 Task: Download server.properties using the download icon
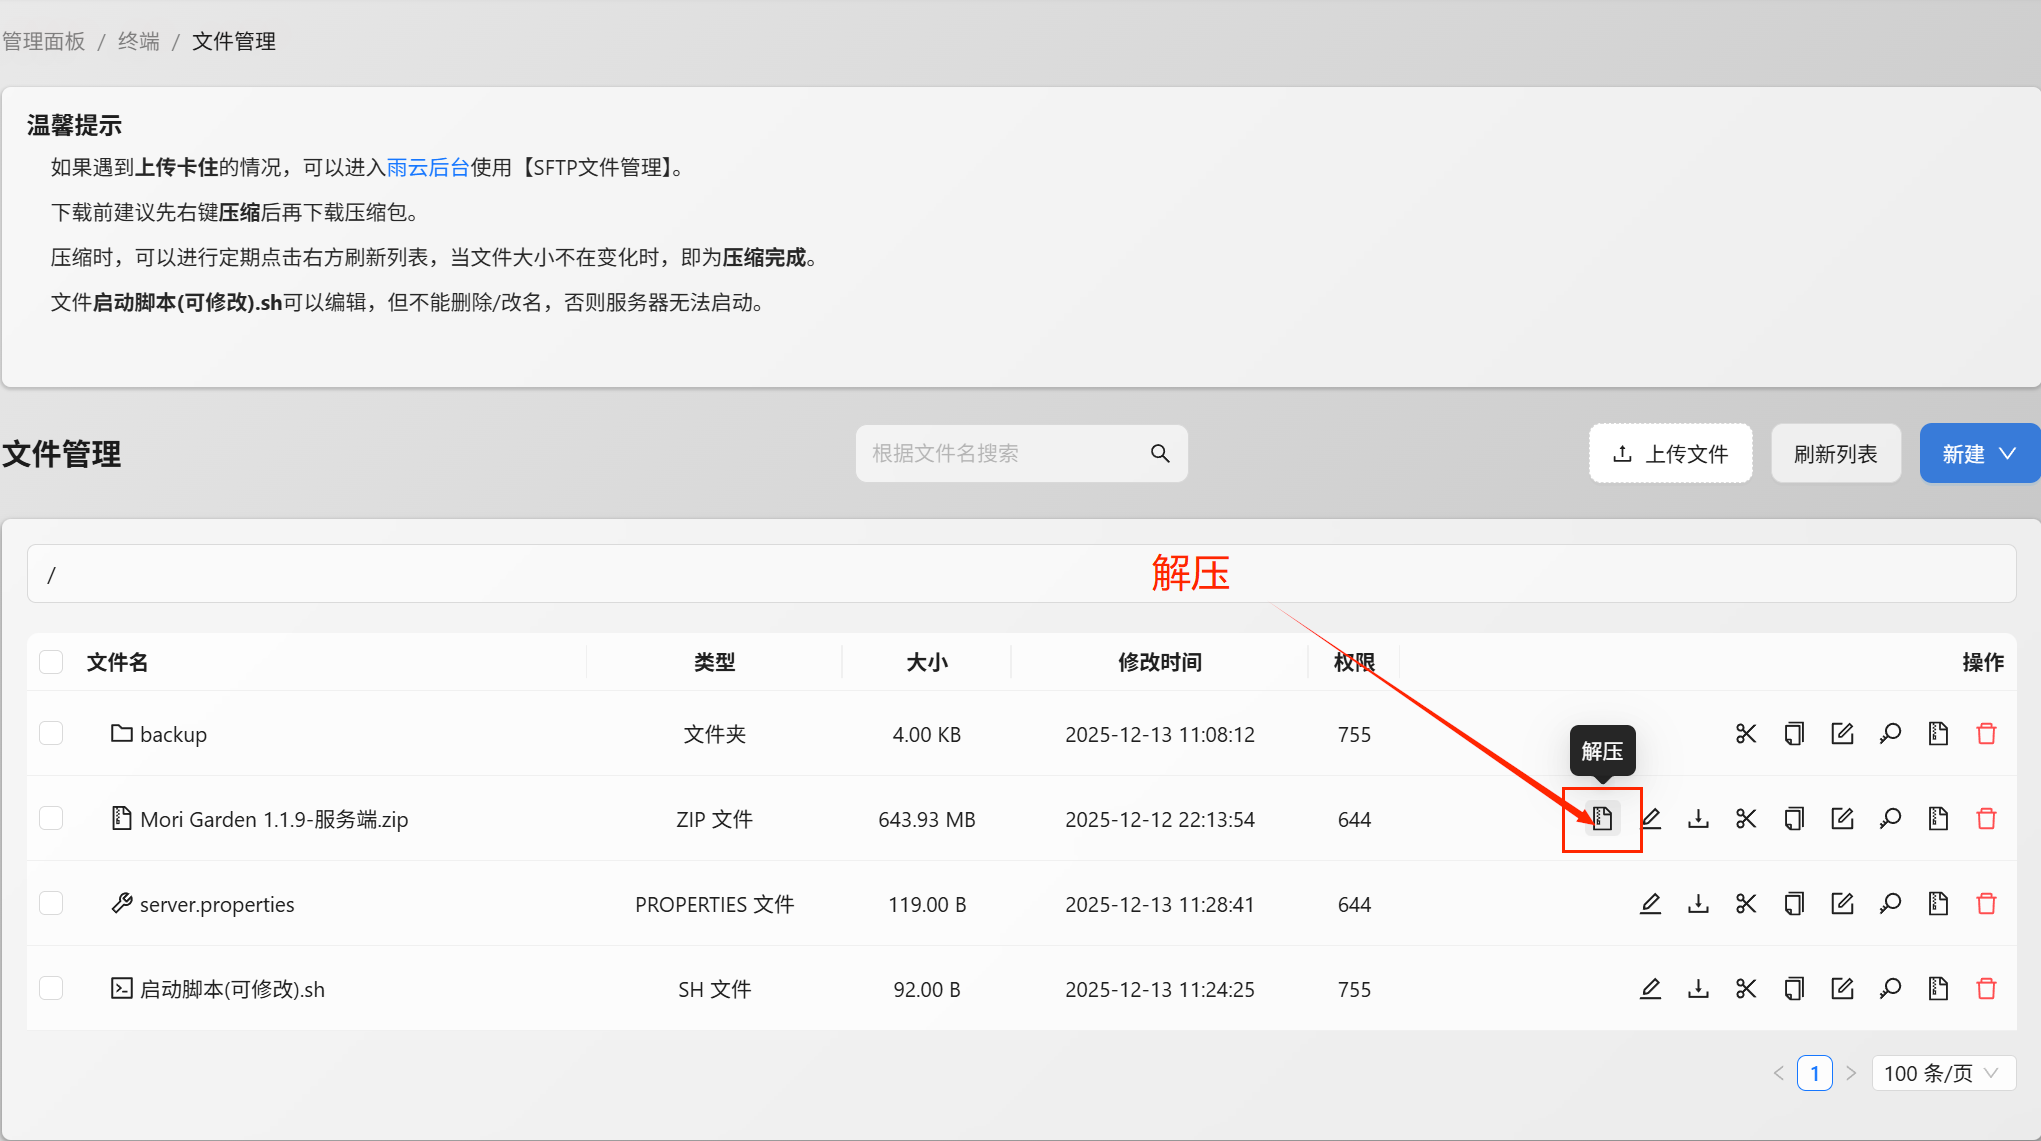click(x=1698, y=904)
